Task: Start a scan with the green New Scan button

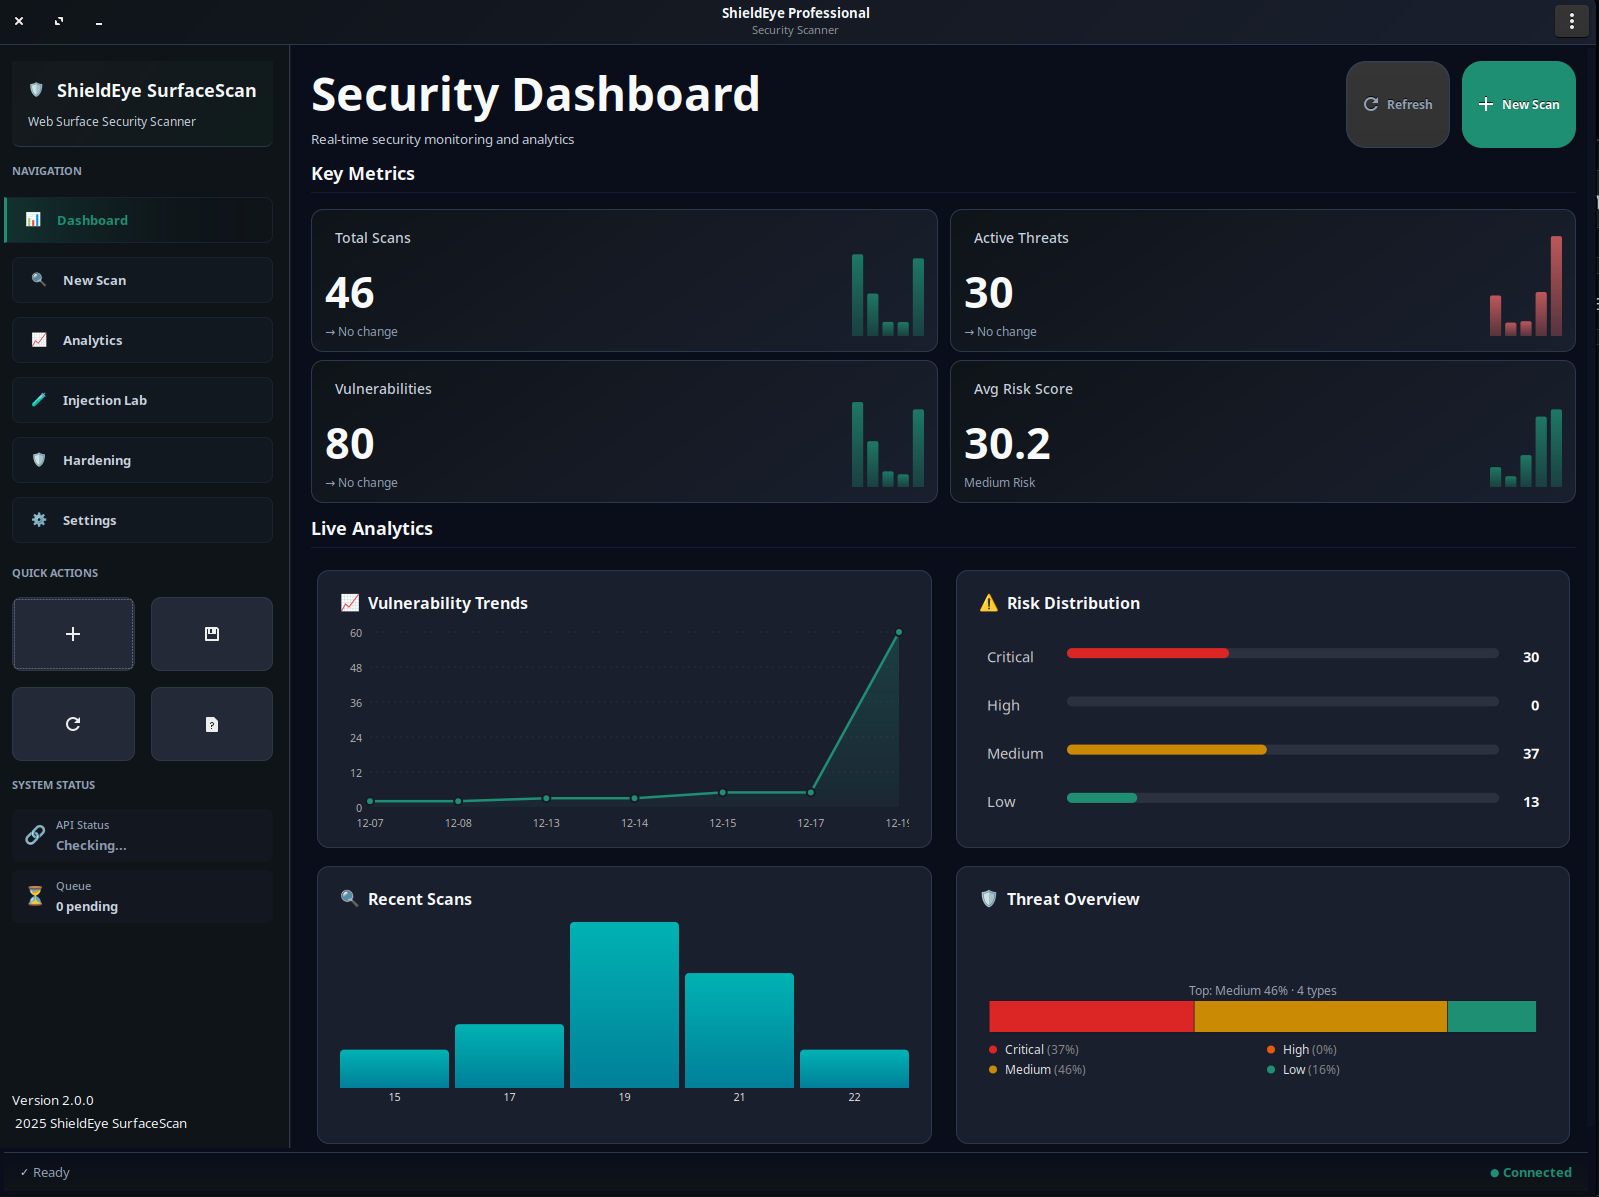Action: point(1519,104)
